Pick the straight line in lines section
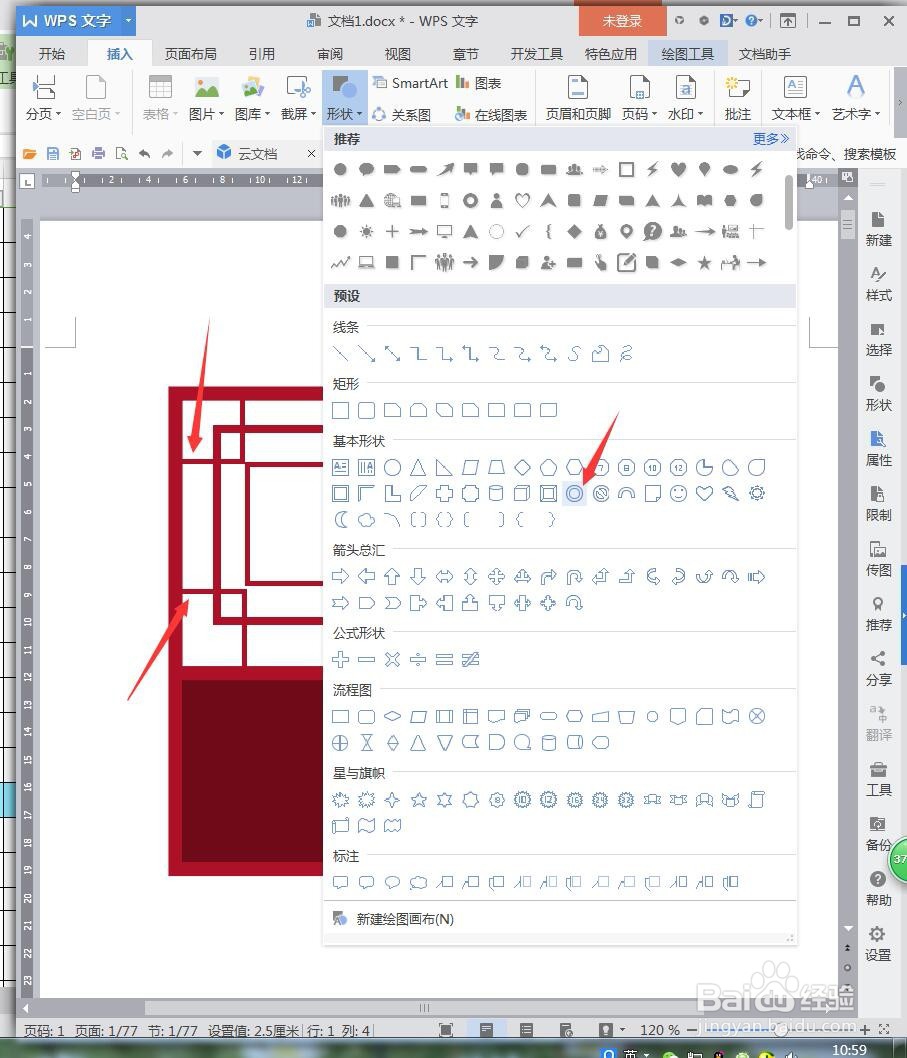The width and height of the screenshot is (907, 1058). click(x=341, y=353)
